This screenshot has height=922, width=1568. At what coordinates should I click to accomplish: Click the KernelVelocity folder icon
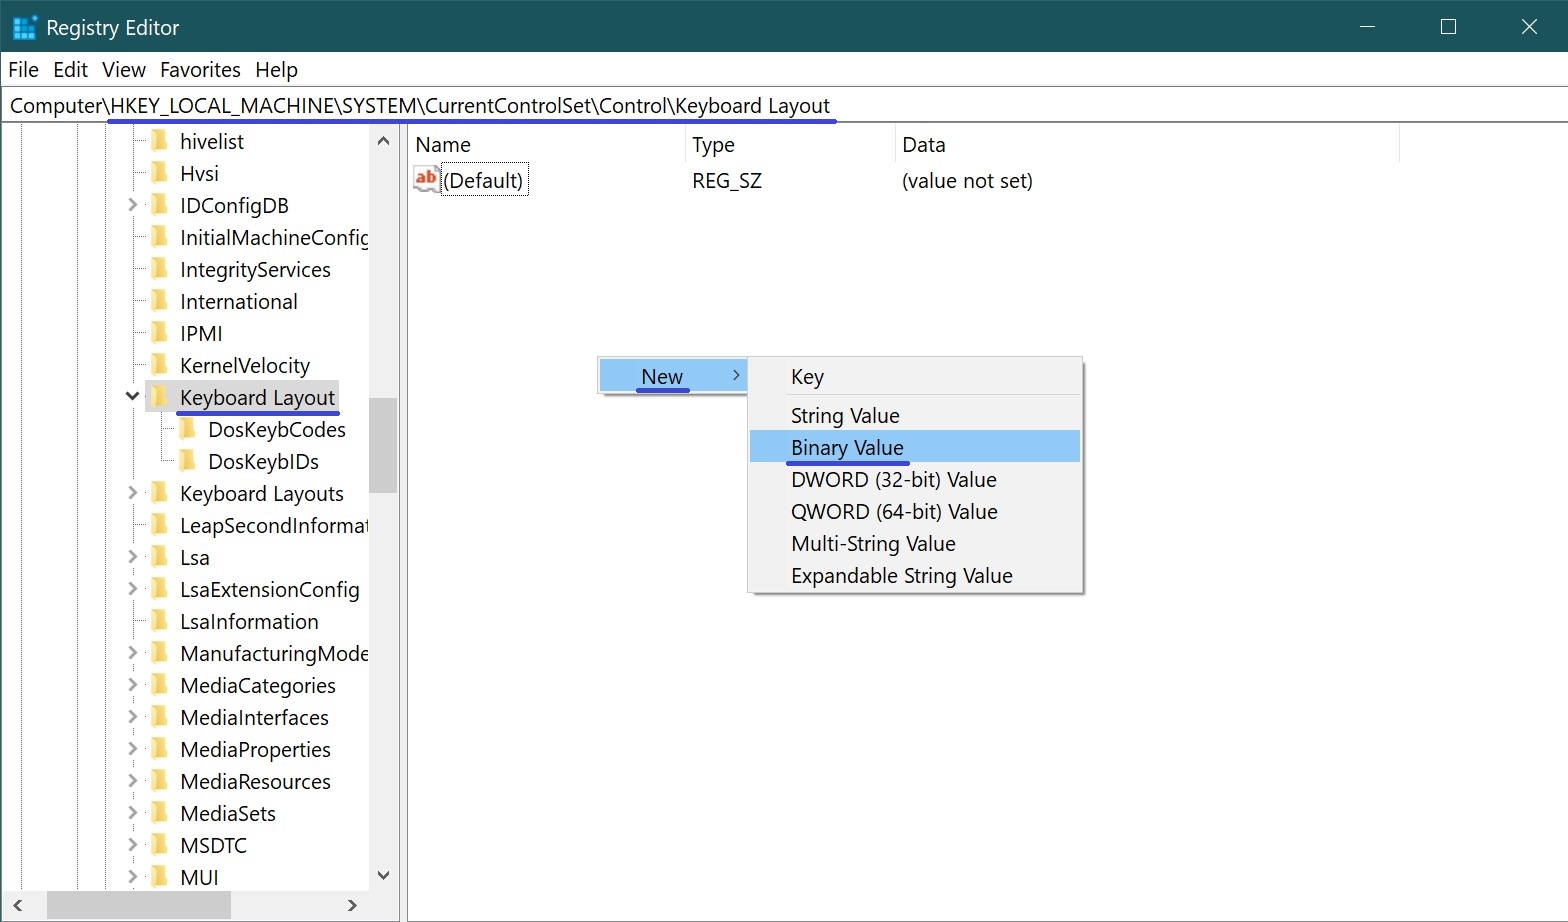click(159, 365)
